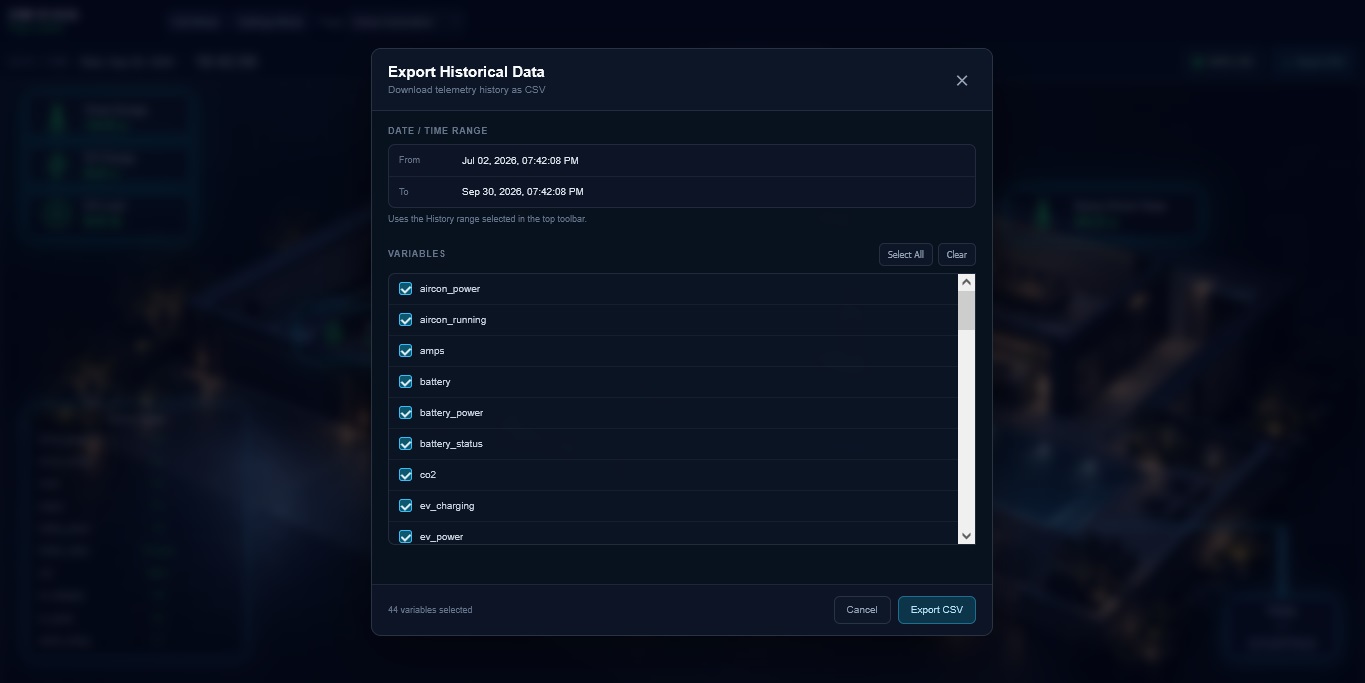Deselect the battery_status checkbox
The height and width of the screenshot is (683, 1365).
pos(406,444)
